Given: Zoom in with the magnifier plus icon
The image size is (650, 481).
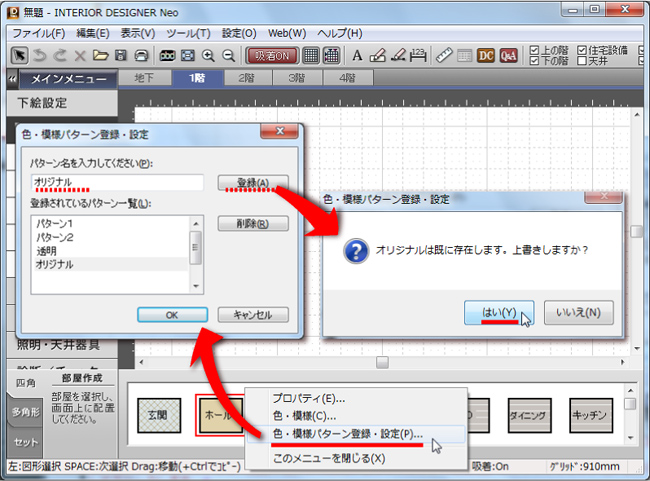Looking at the screenshot, I should [208, 55].
